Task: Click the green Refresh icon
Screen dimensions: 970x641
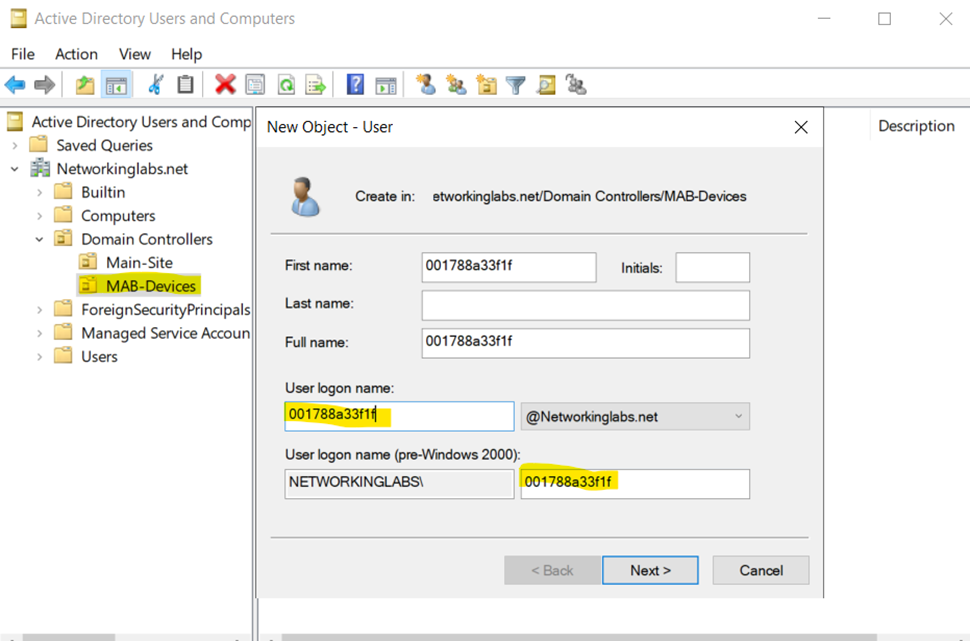Action: (x=286, y=85)
